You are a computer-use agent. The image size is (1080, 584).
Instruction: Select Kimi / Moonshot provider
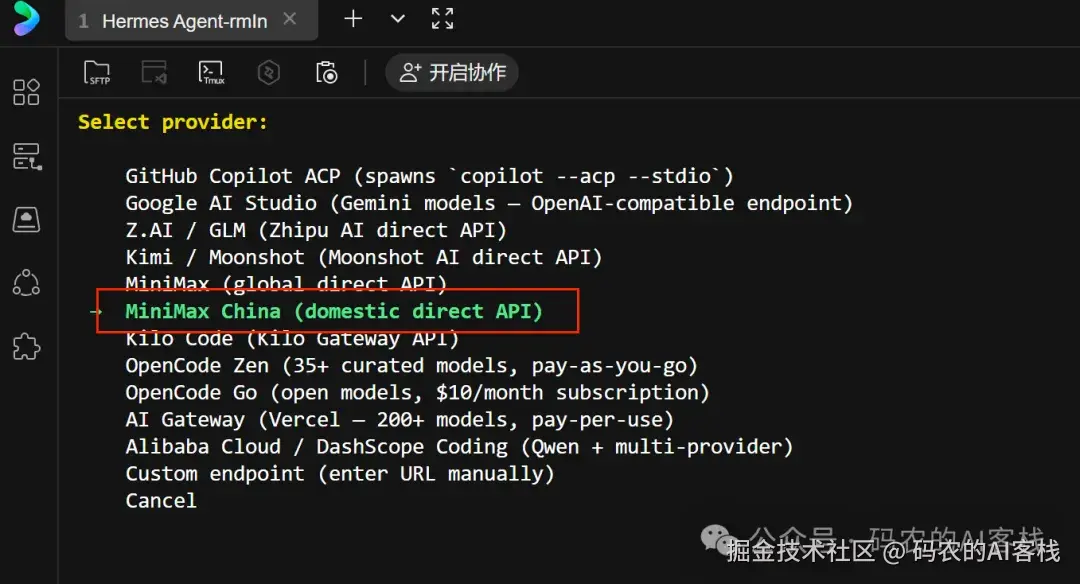click(364, 258)
